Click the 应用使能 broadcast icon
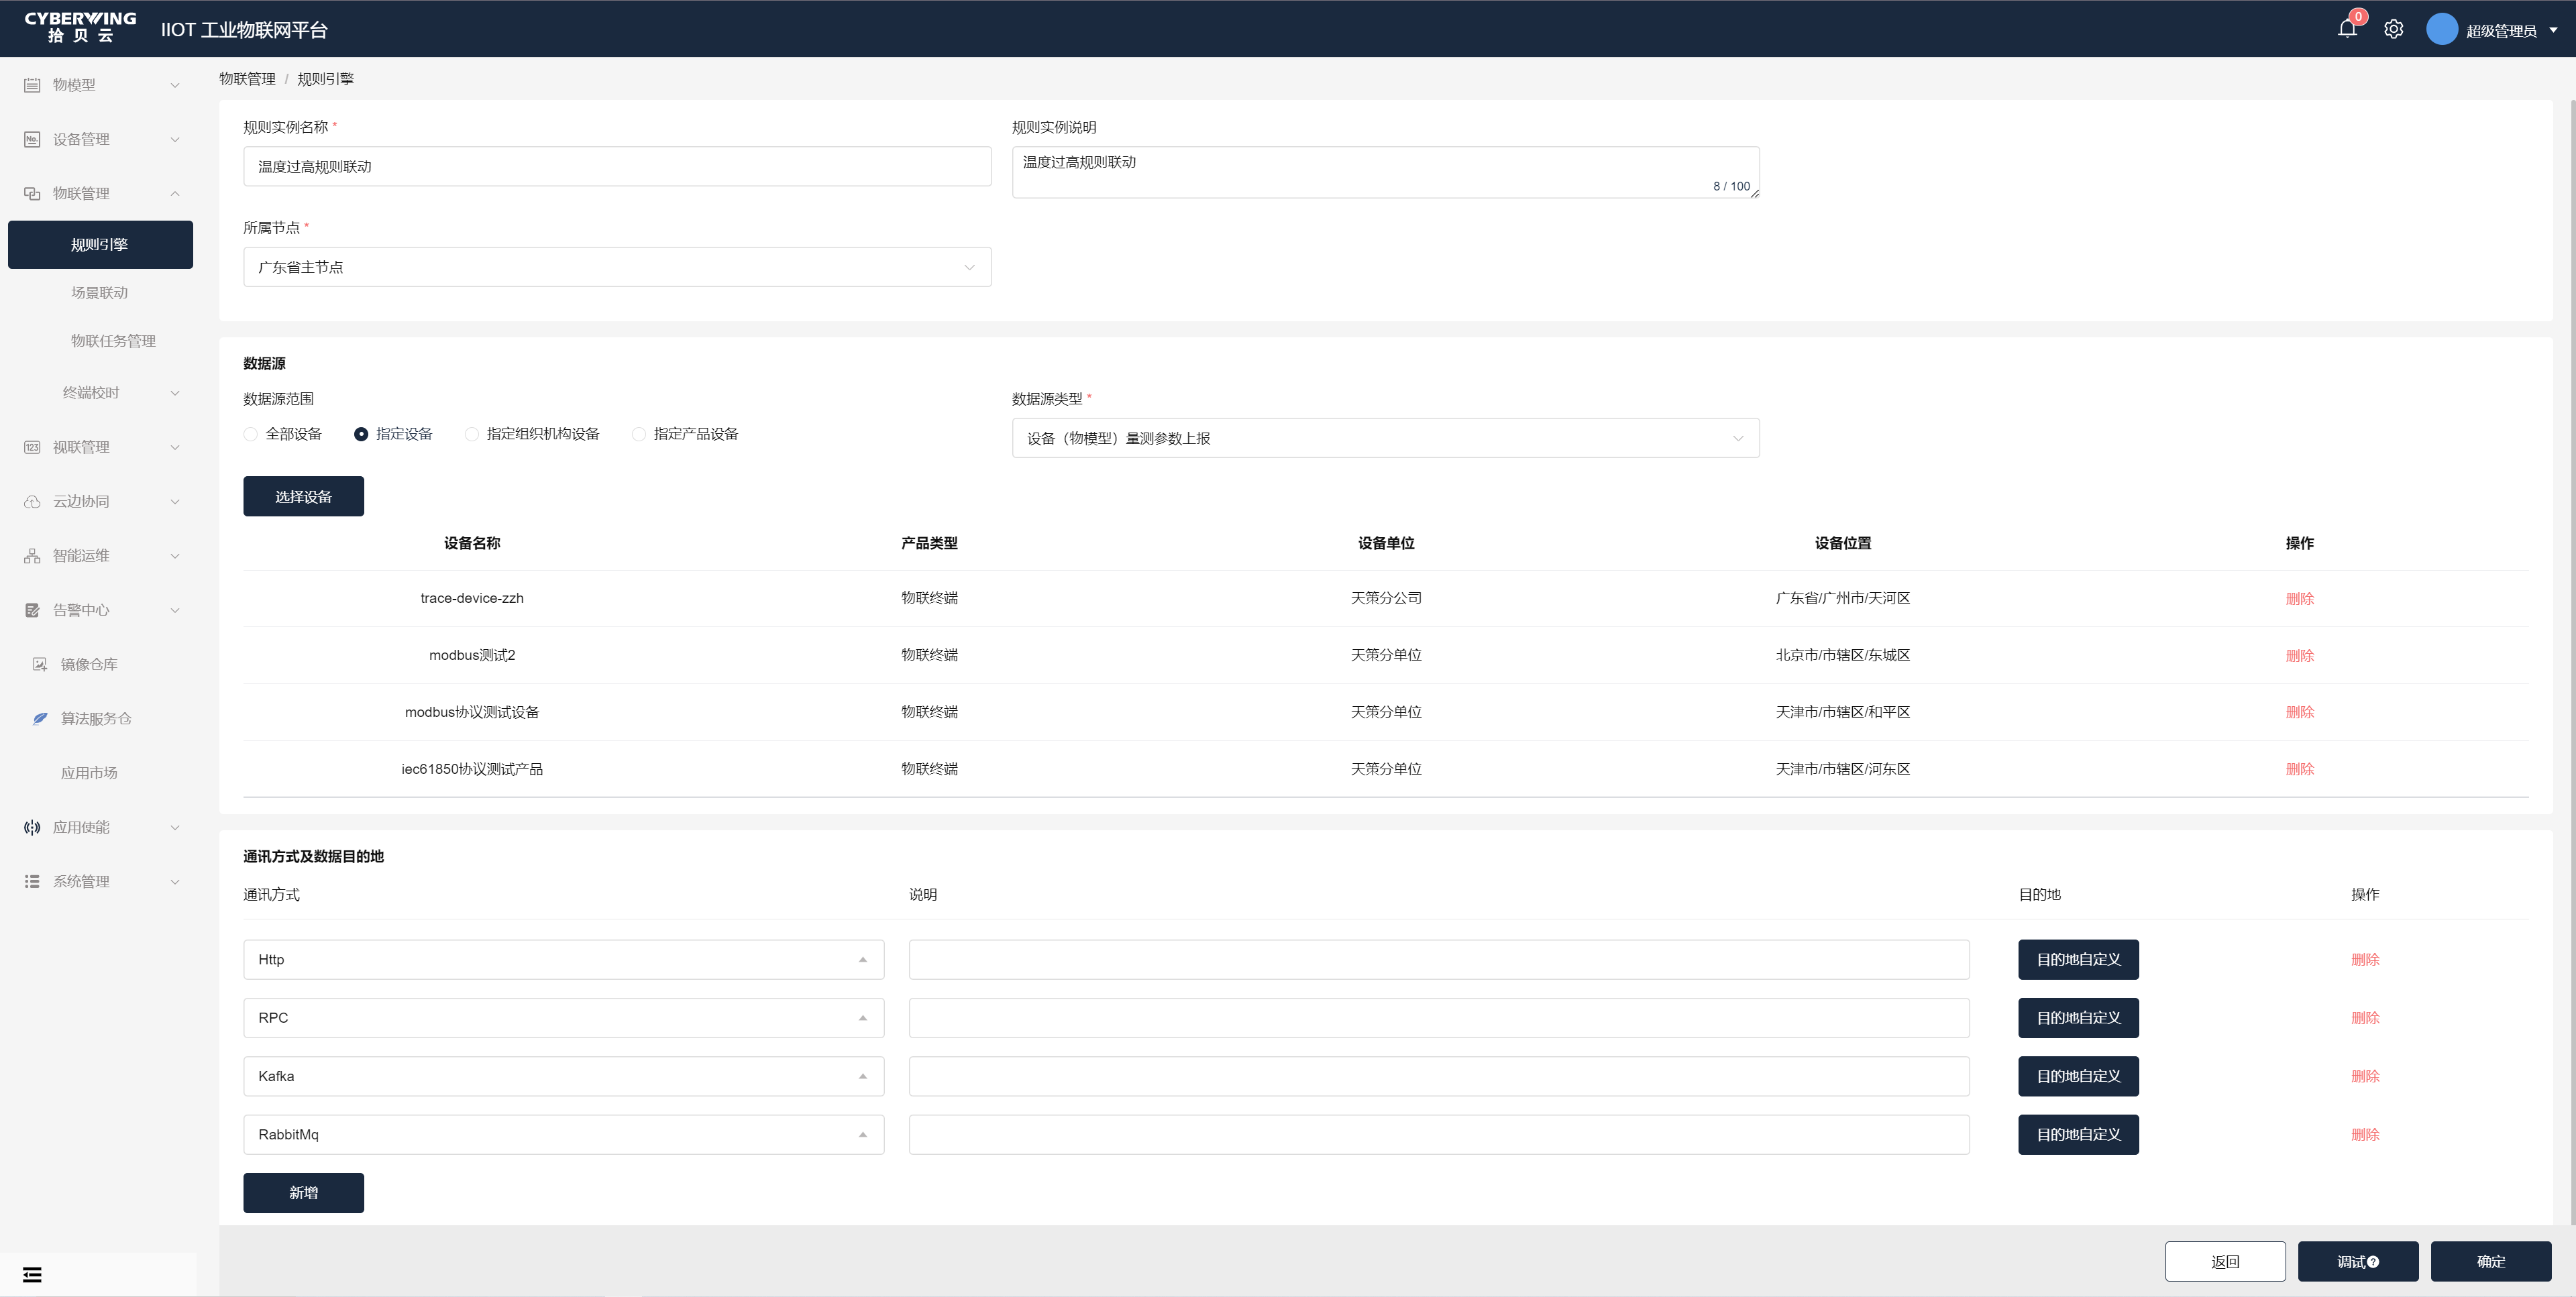Screen dimensions: 2576x1297 (32, 827)
